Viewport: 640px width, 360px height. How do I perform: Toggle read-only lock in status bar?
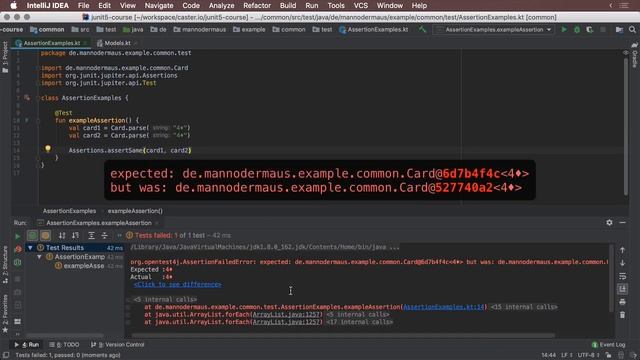pyautogui.click(x=609, y=355)
